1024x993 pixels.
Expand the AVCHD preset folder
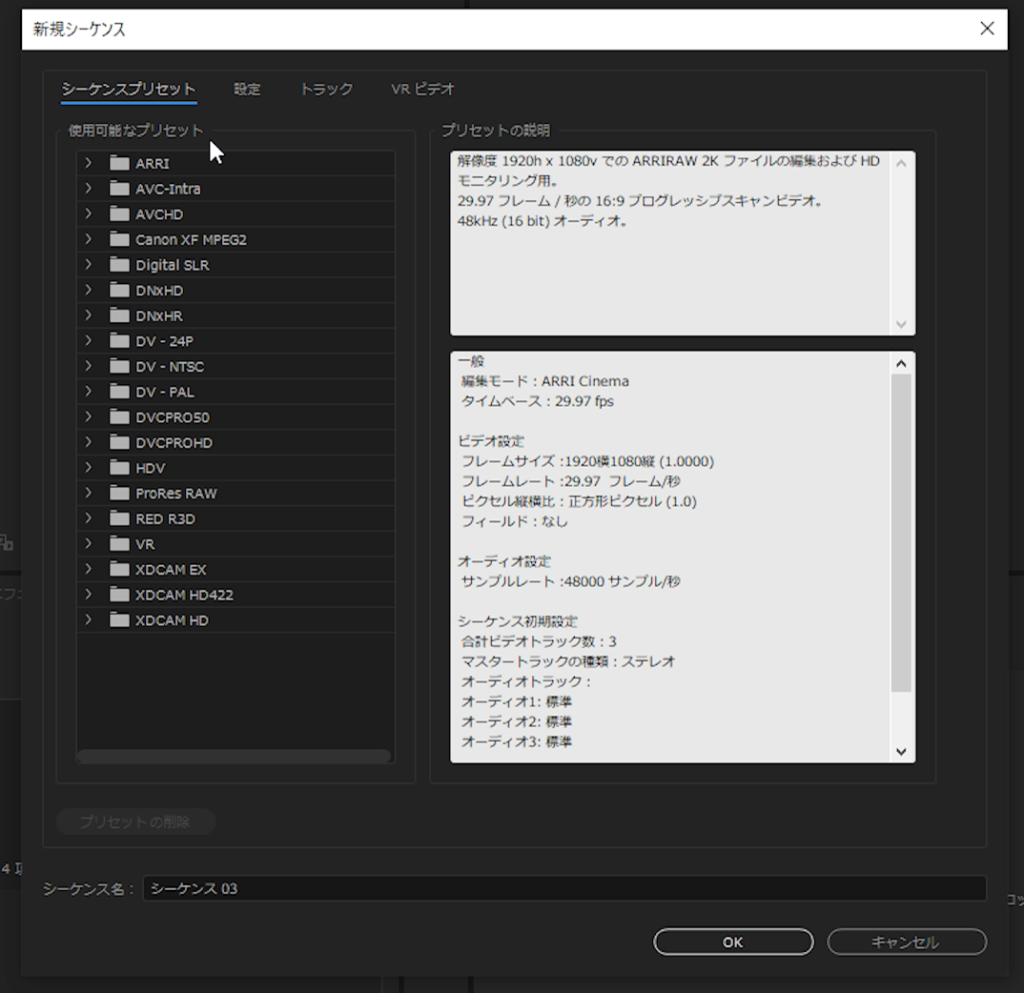tap(88, 213)
